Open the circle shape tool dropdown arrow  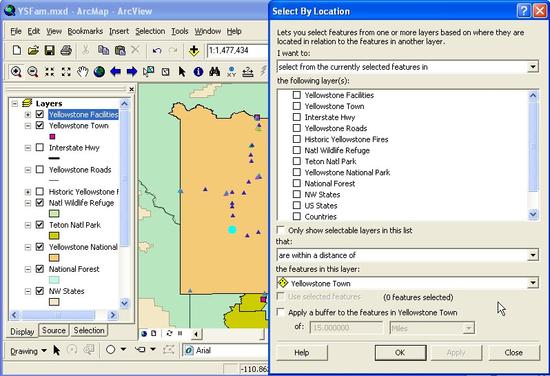click(123, 349)
